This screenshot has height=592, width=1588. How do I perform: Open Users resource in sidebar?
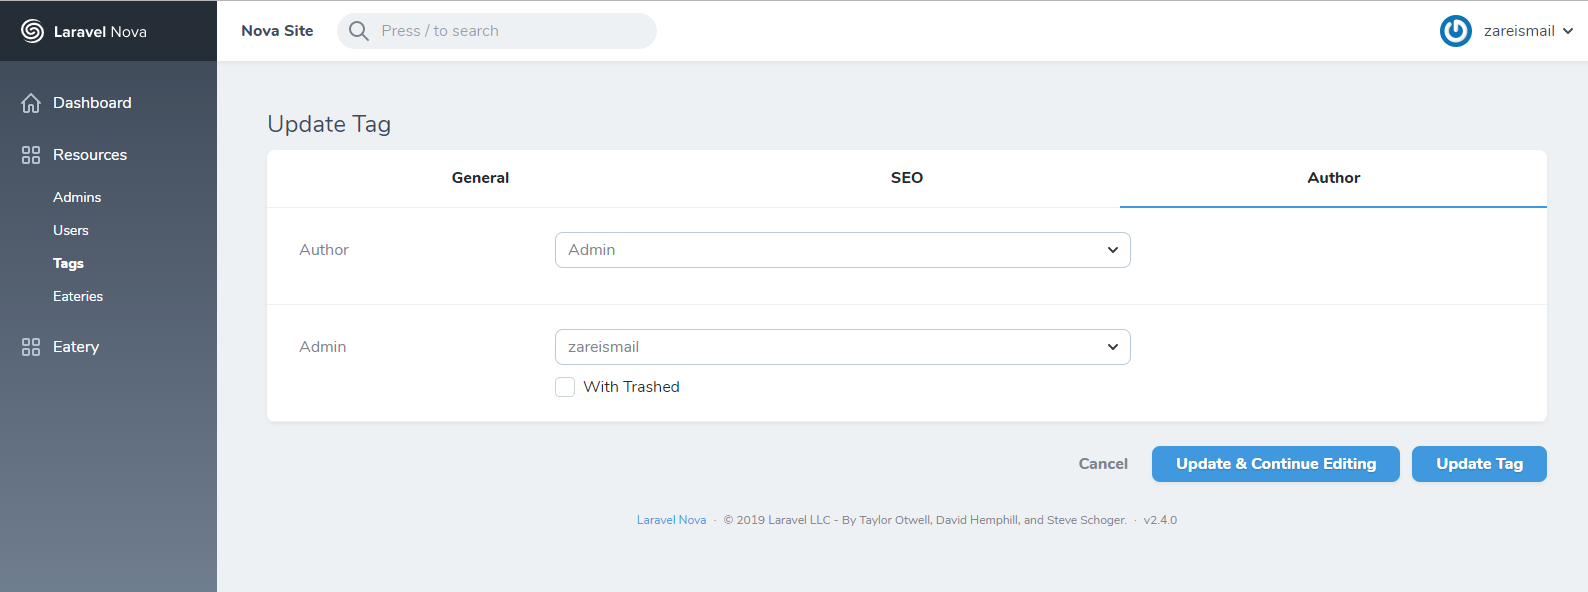pyautogui.click(x=71, y=230)
